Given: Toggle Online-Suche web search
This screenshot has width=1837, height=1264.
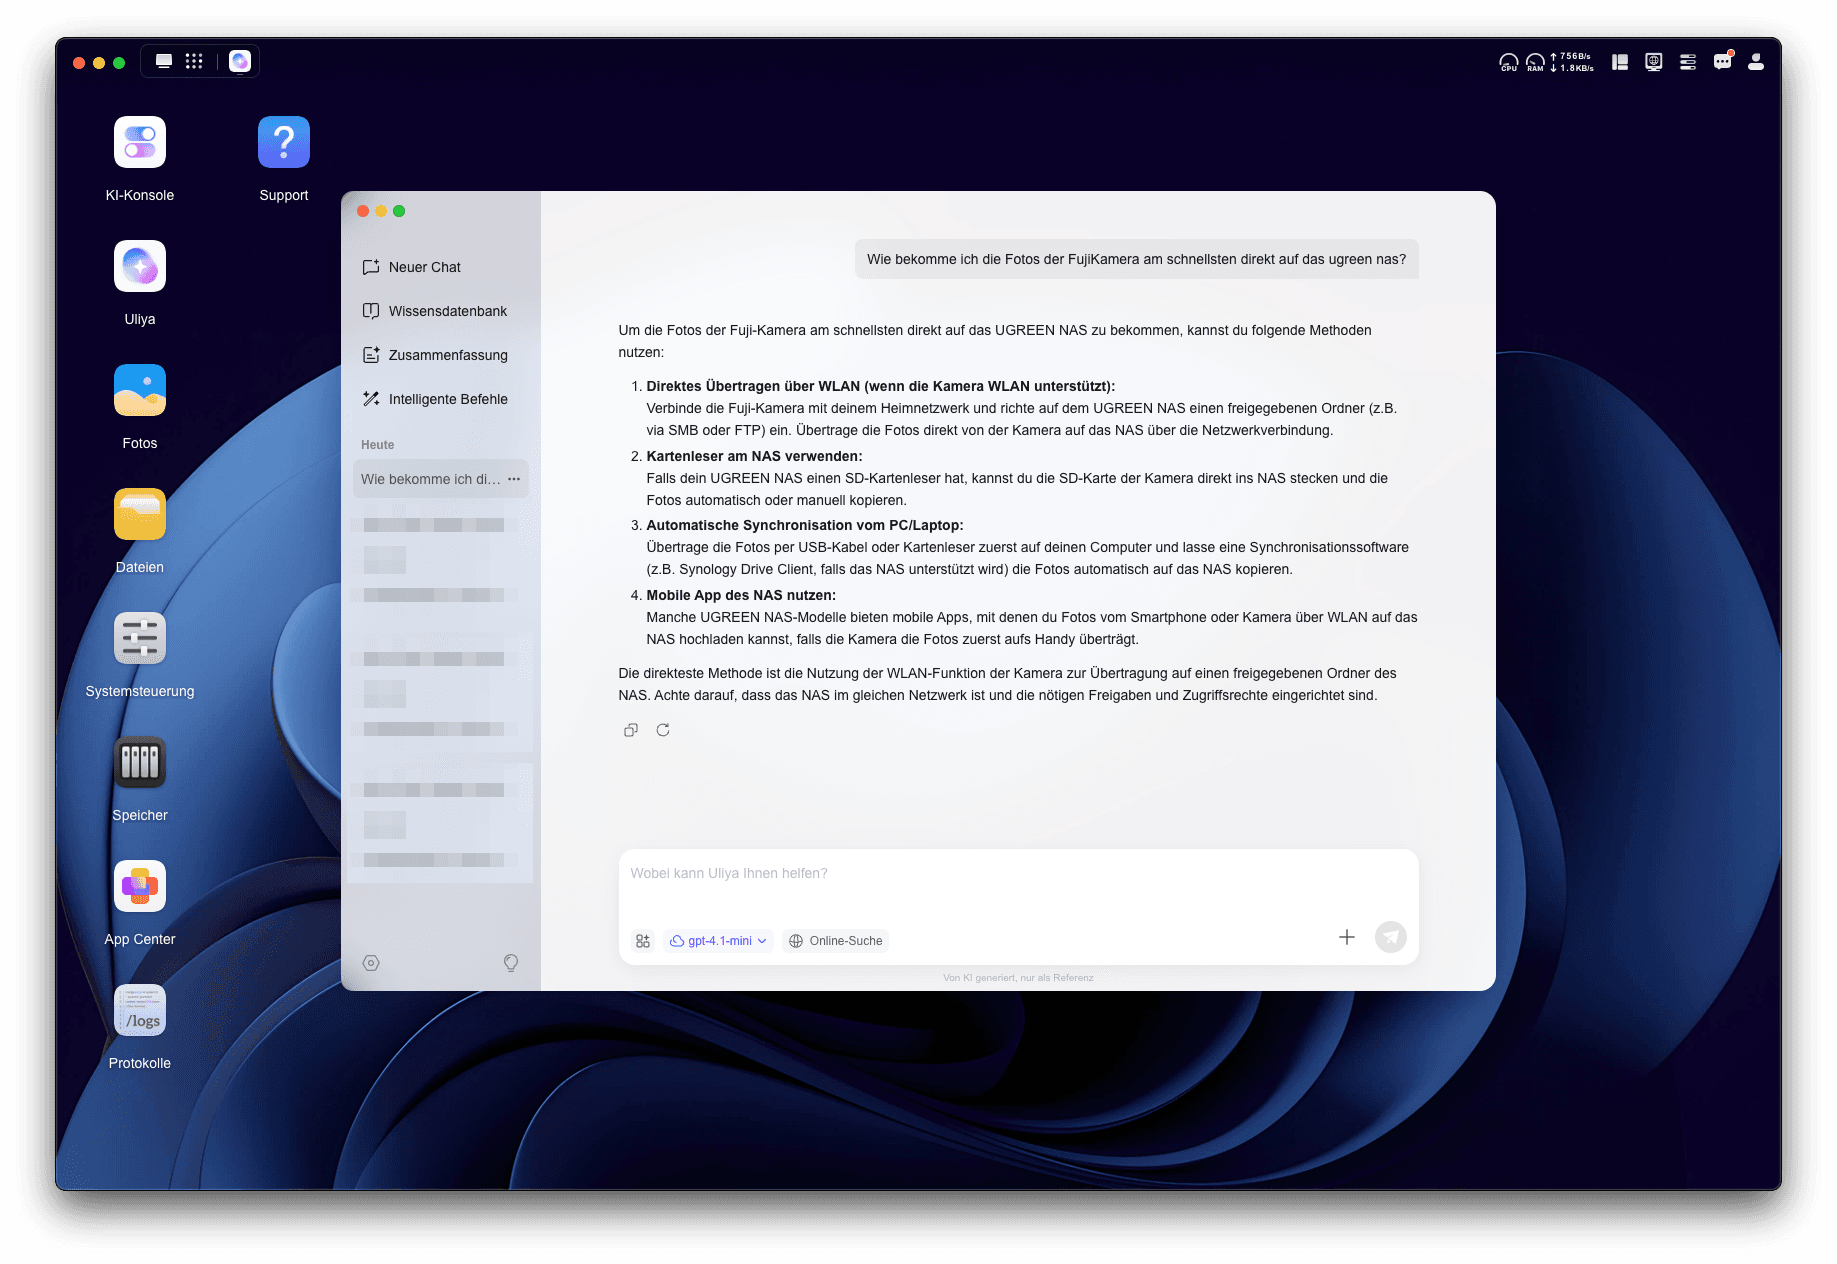Looking at the screenshot, I should pos(836,941).
